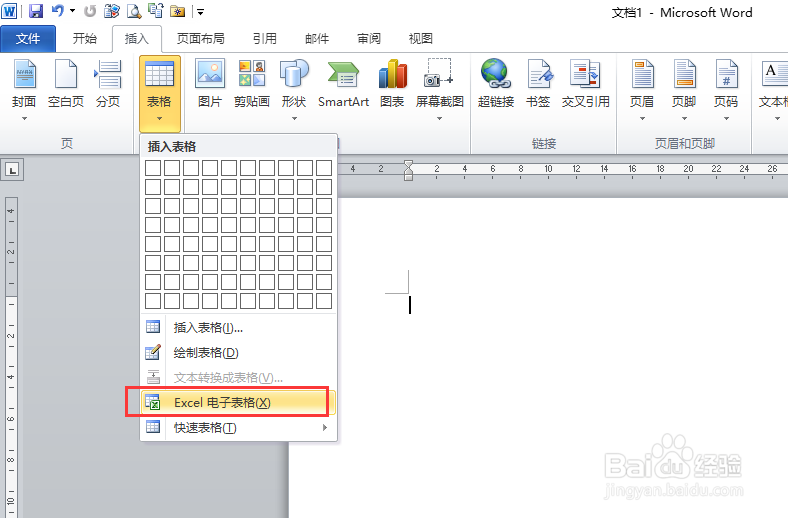Click the Undo arrow icon

click(57, 11)
